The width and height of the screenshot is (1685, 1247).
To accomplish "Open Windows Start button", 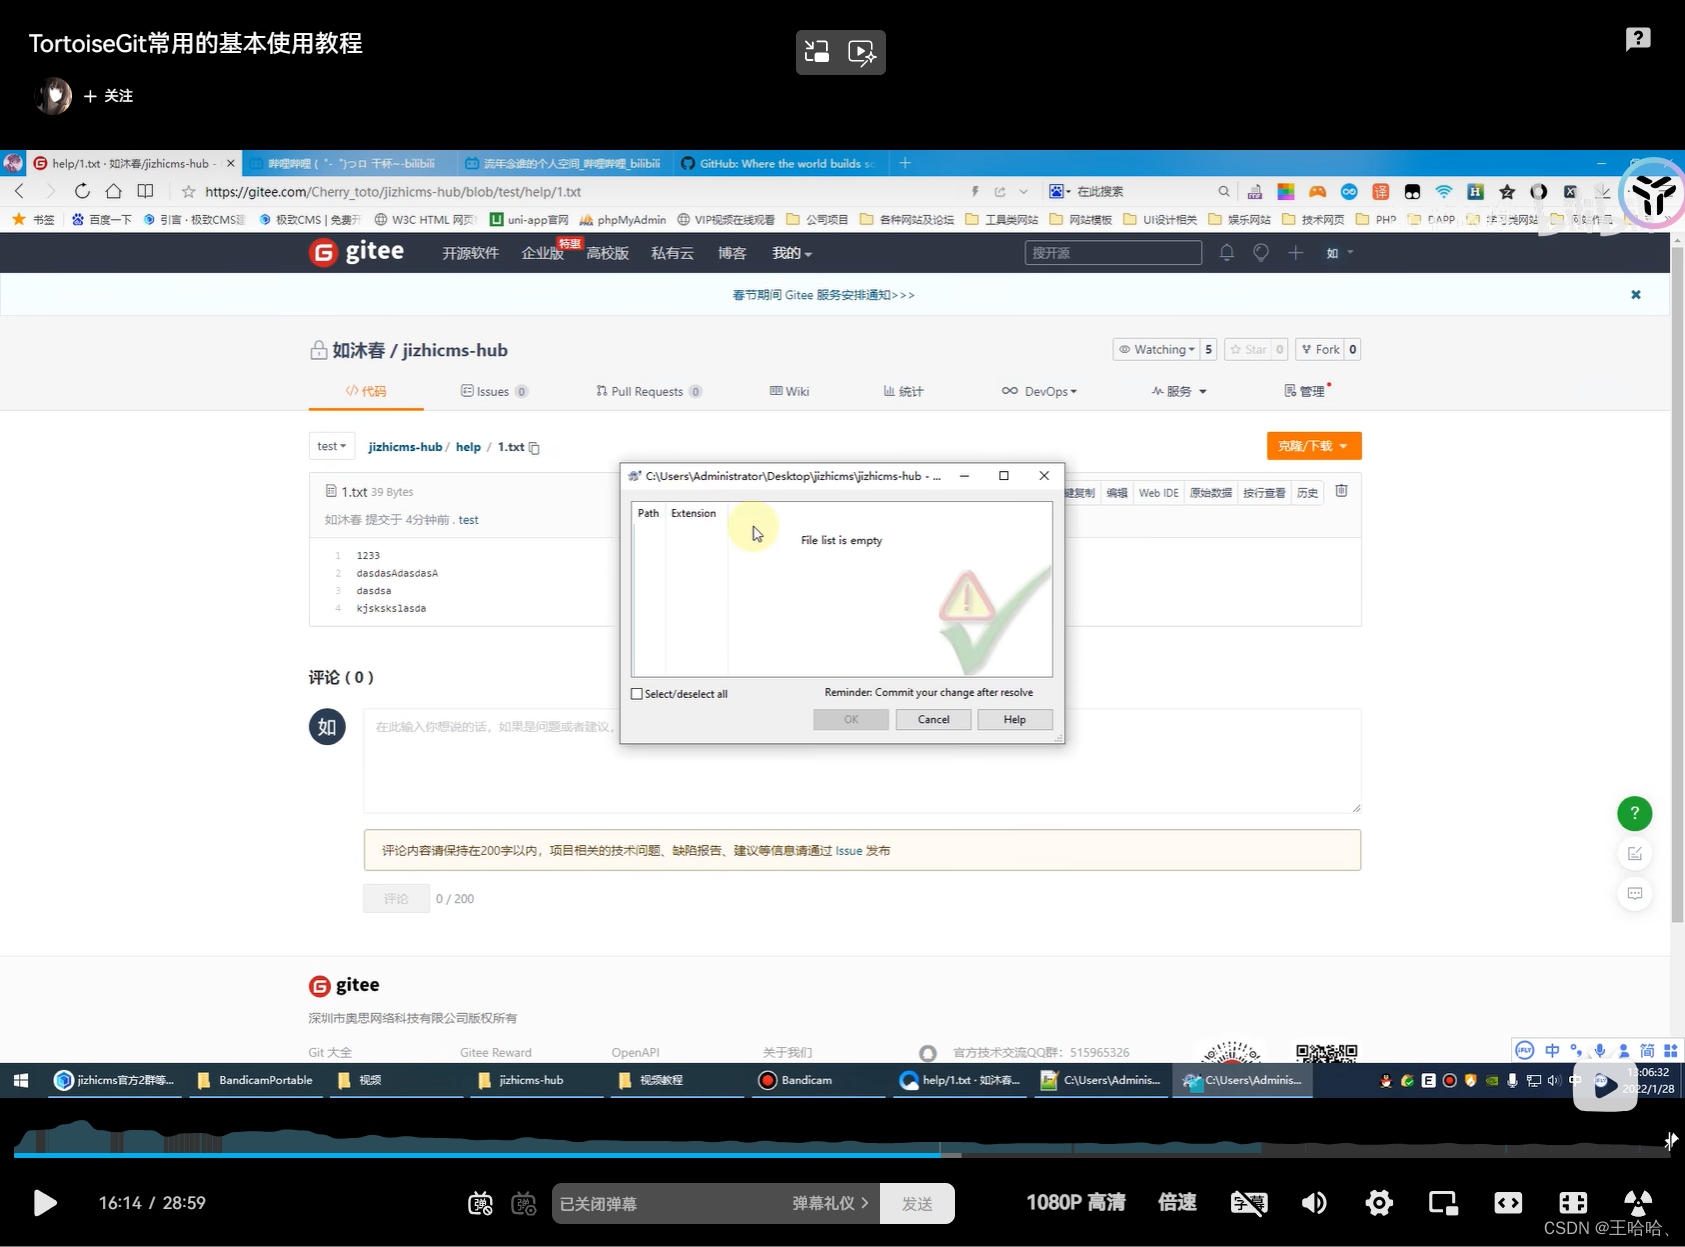I will pos(21,1080).
